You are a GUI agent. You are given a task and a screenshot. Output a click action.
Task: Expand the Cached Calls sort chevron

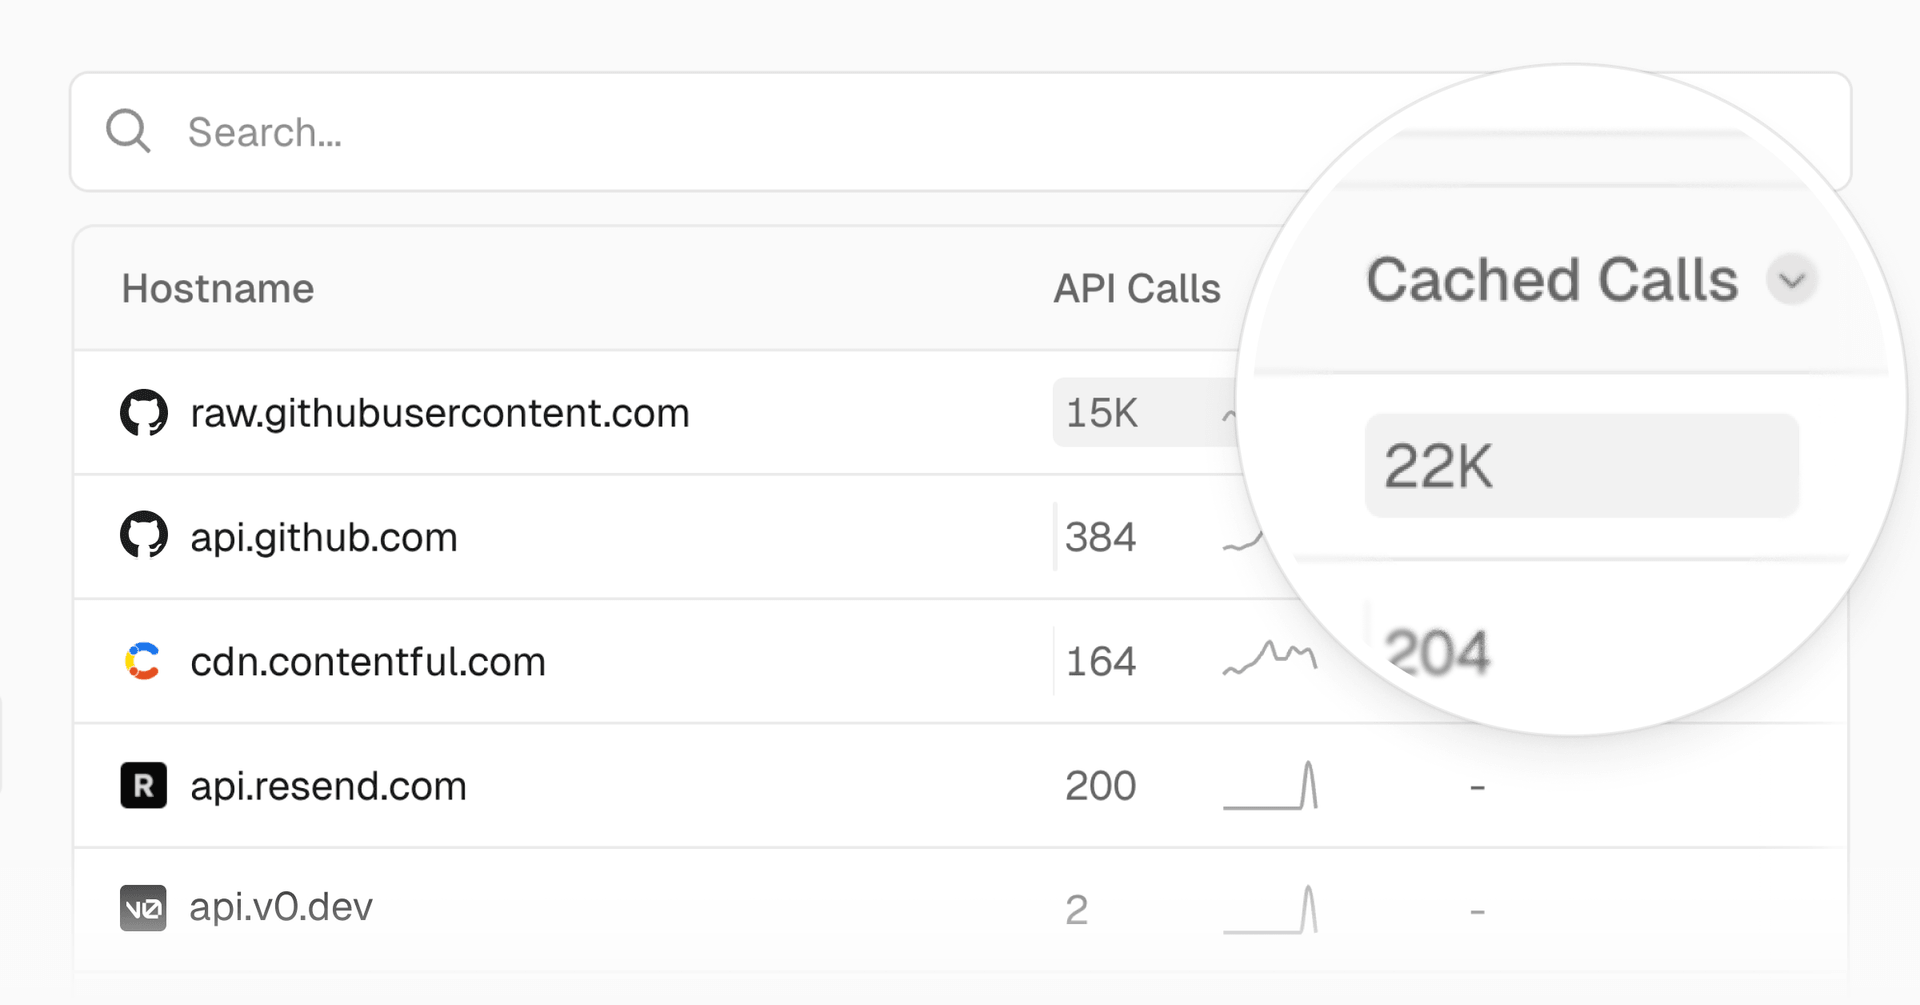[1792, 280]
